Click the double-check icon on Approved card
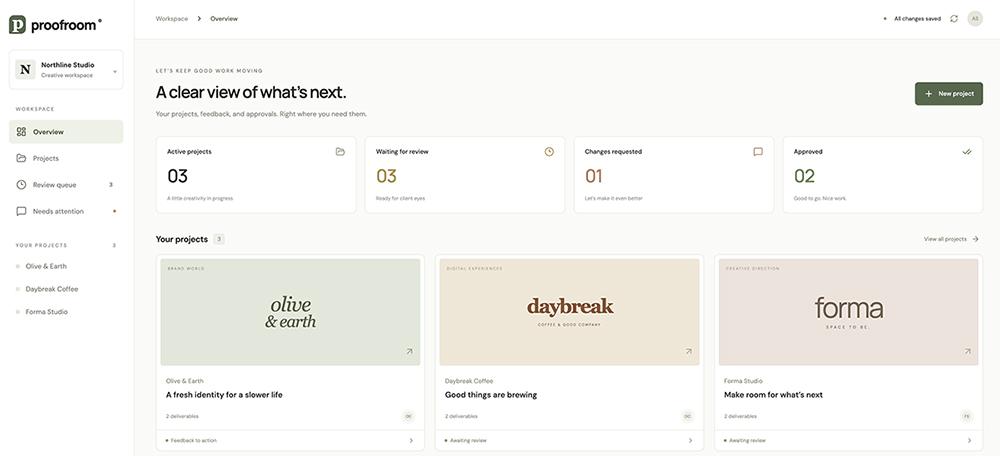The image size is (1000, 456). pos(967,152)
